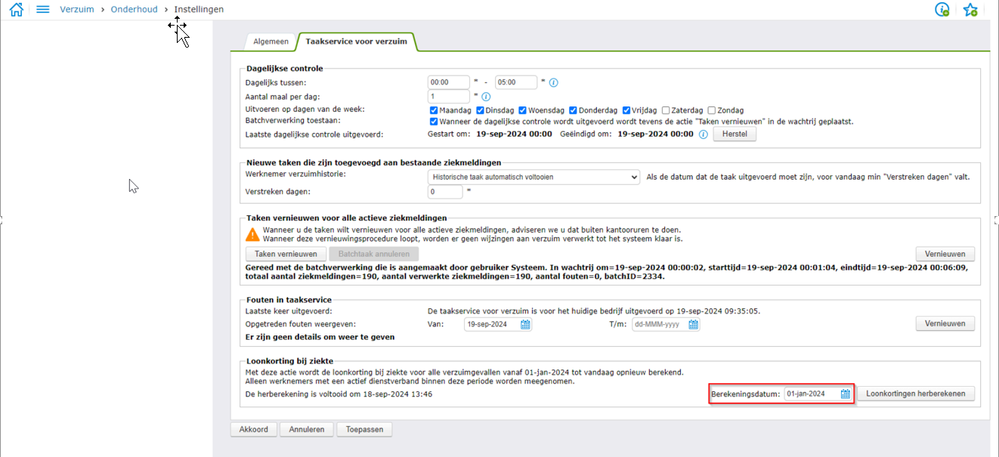Viewport: 999px width, 457px height.
Task: Show info next to 'Geëindigd om' time
Action: point(703,134)
